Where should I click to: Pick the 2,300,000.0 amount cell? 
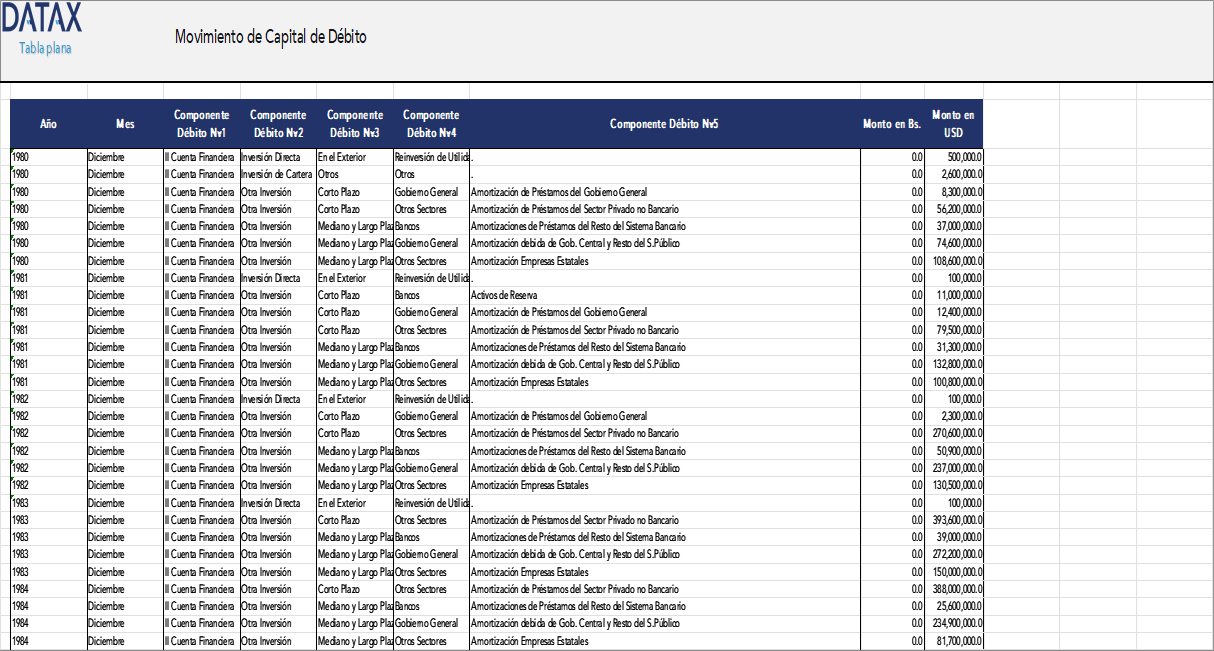pos(954,416)
